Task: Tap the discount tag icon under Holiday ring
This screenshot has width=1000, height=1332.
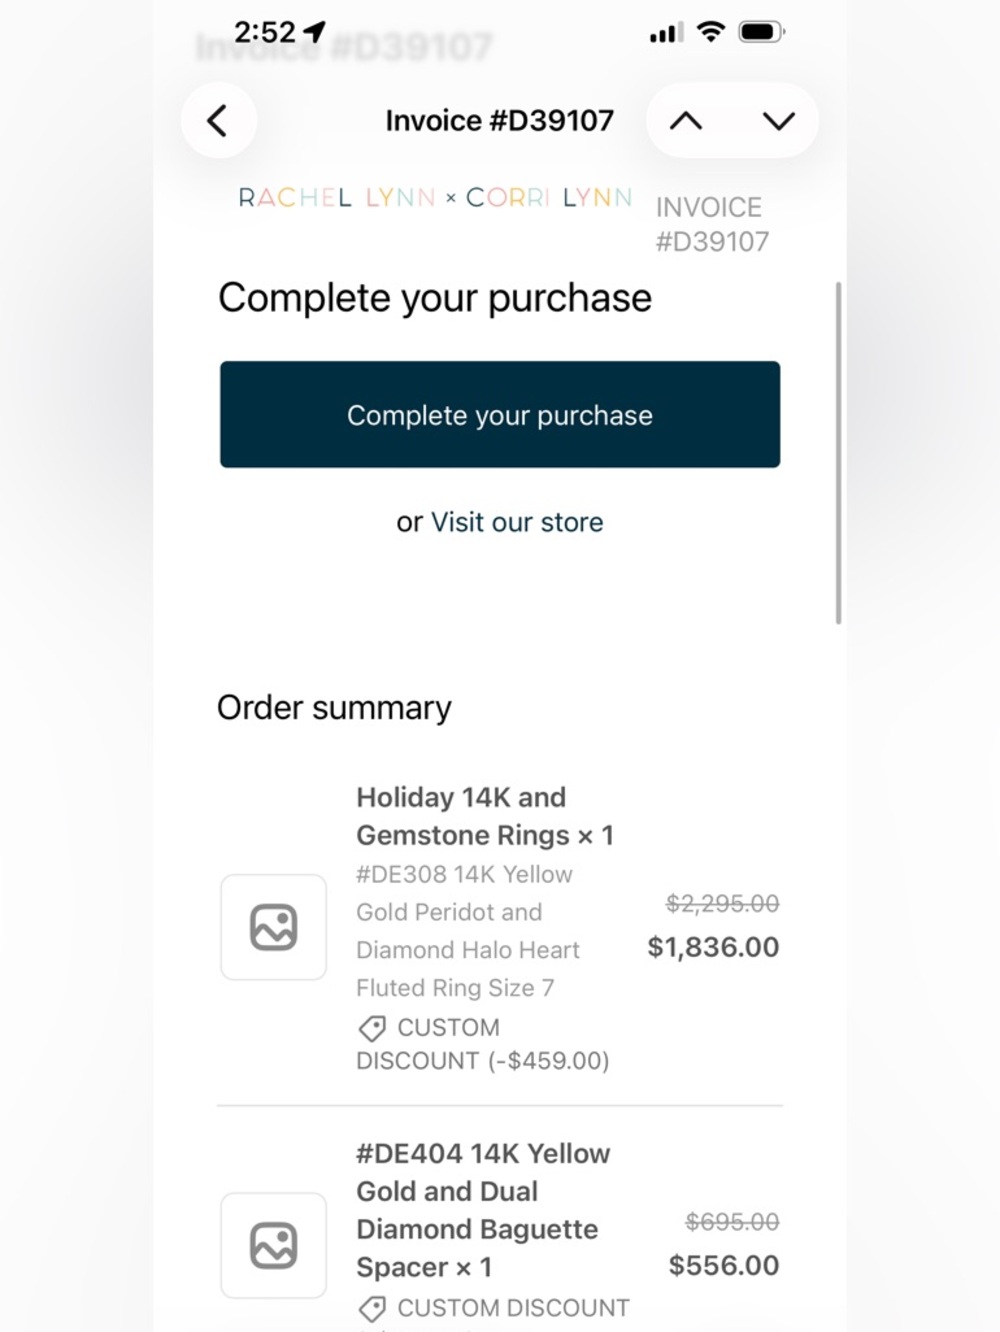Action: coord(372,1028)
